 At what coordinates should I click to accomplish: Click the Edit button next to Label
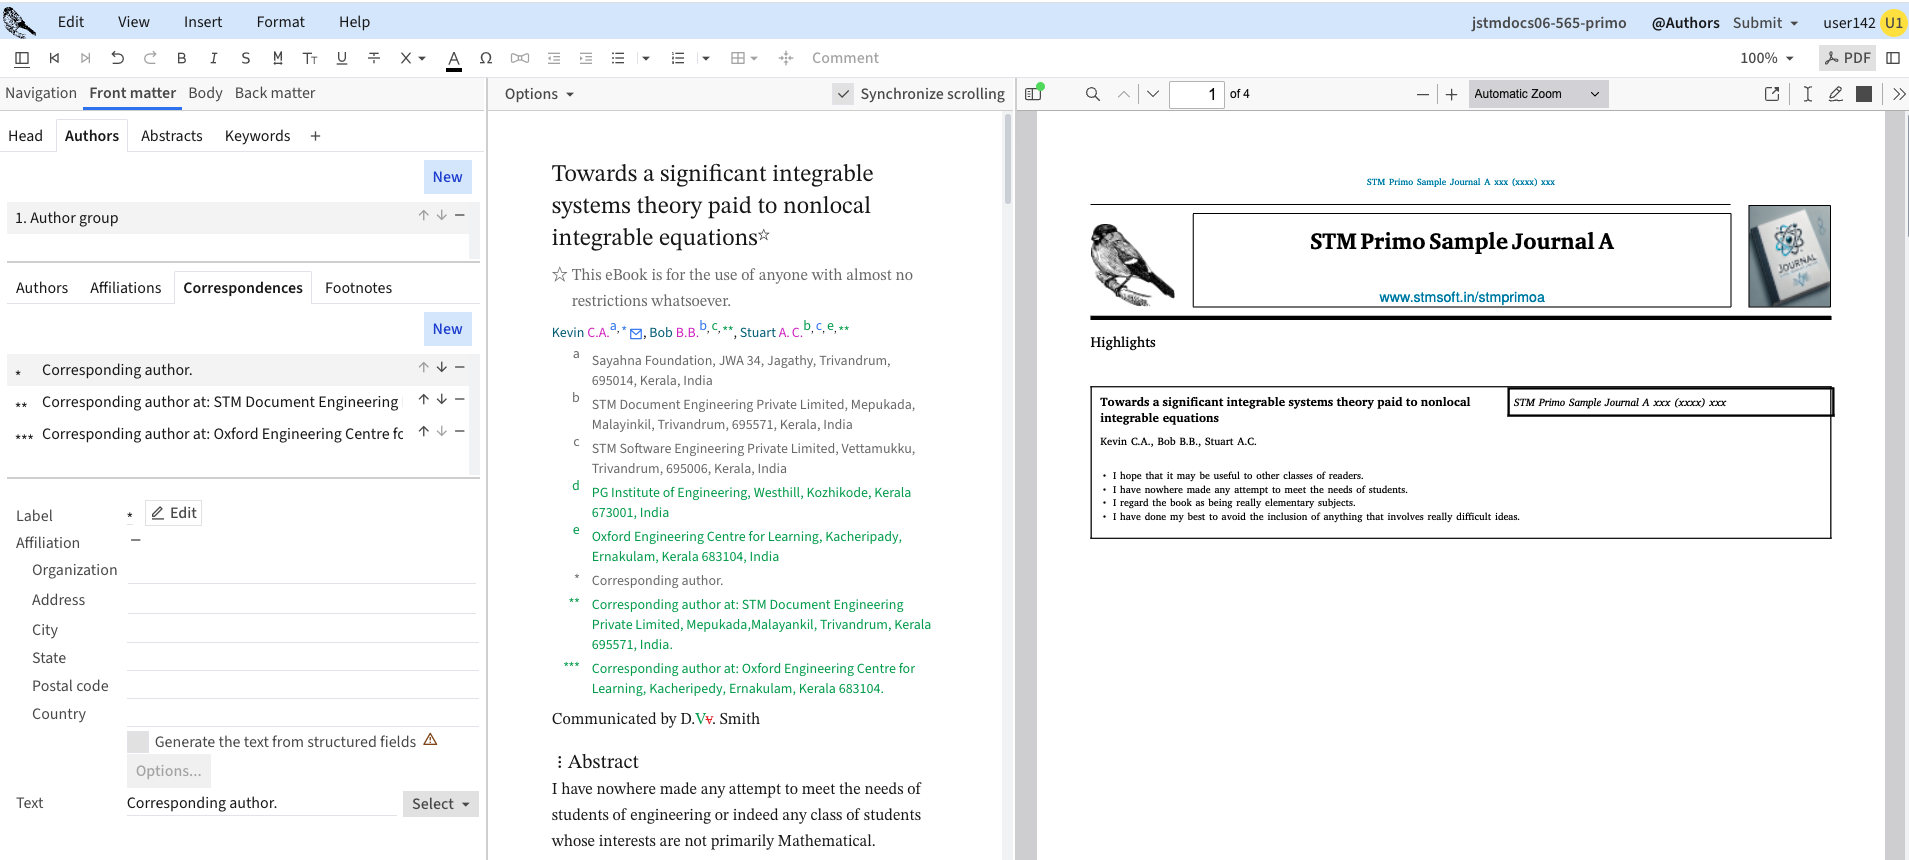tap(174, 513)
